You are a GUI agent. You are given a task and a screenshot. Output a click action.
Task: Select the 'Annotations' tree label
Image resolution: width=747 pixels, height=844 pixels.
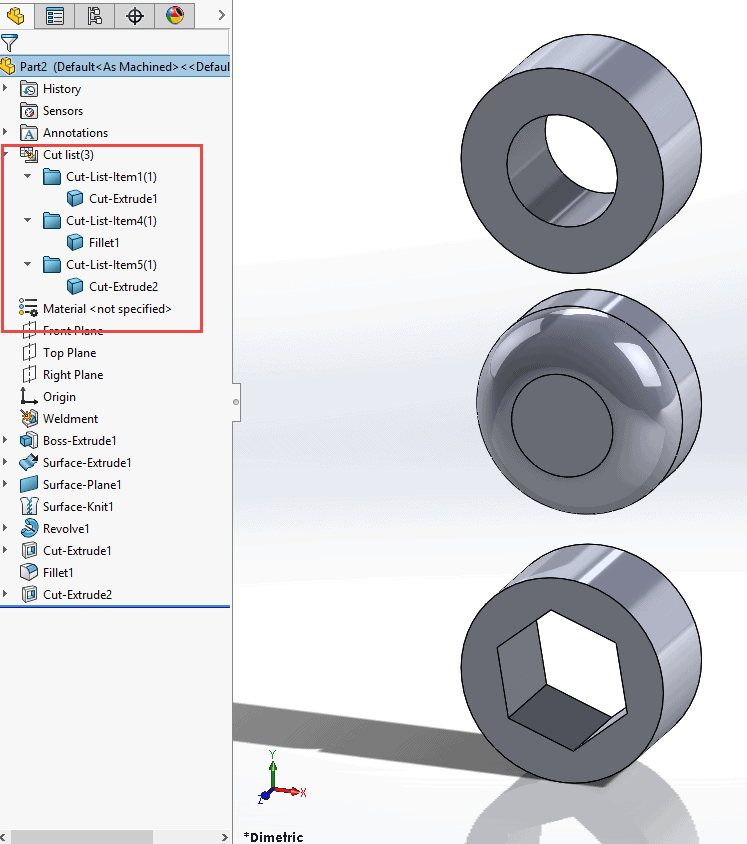(75, 133)
